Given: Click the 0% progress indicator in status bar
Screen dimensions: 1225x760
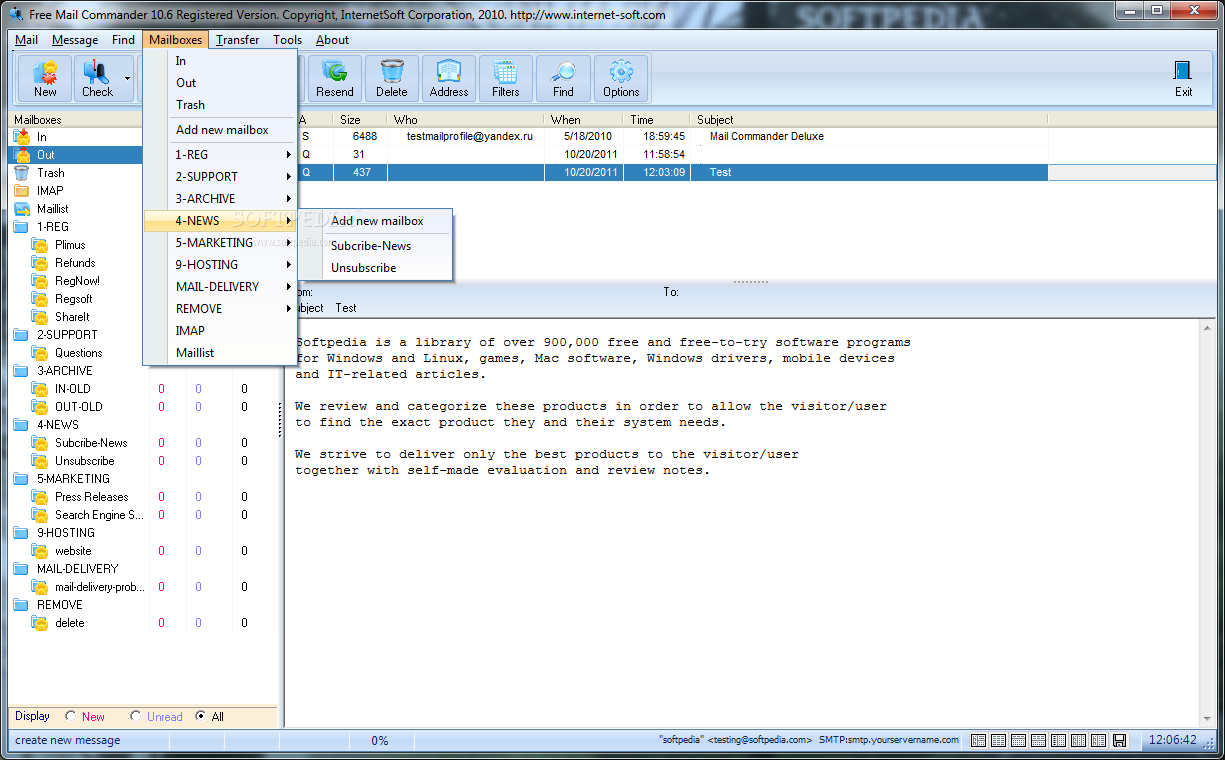Looking at the screenshot, I should click(380, 741).
